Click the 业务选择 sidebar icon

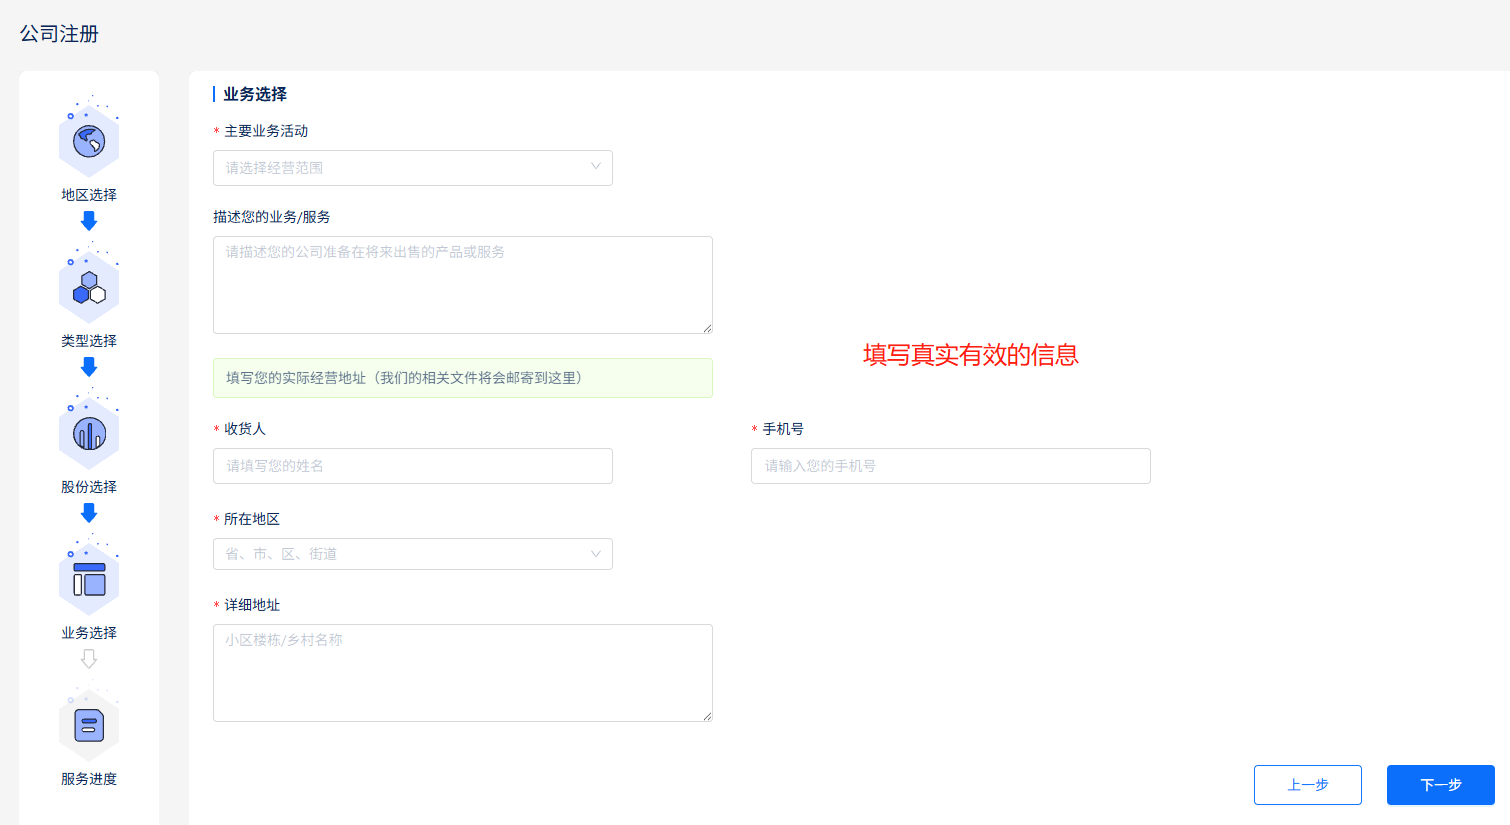coord(89,576)
